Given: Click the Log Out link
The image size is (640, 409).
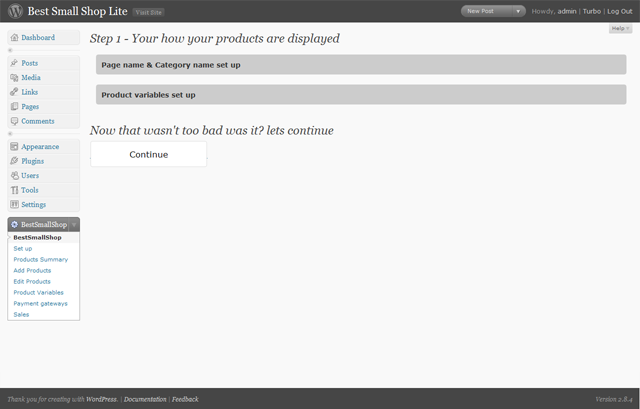Looking at the screenshot, I should tap(620, 11).
